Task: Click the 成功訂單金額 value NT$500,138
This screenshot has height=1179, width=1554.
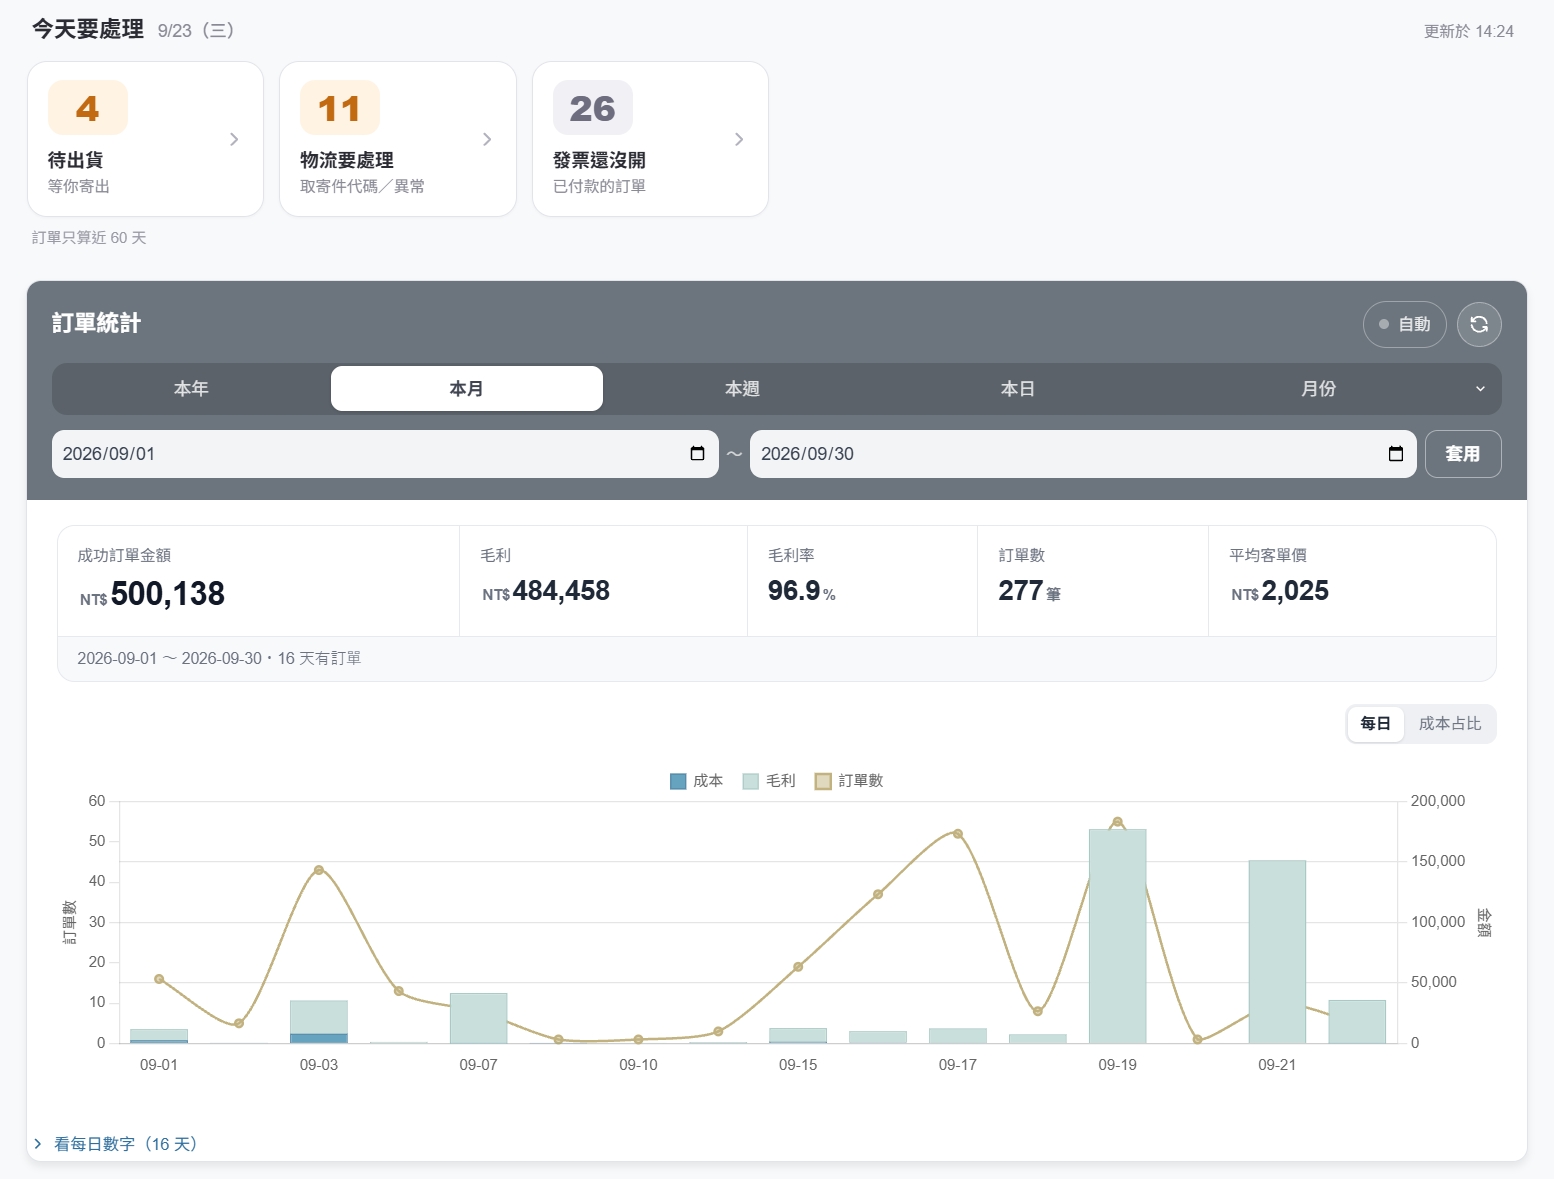Action: [152, 594]
